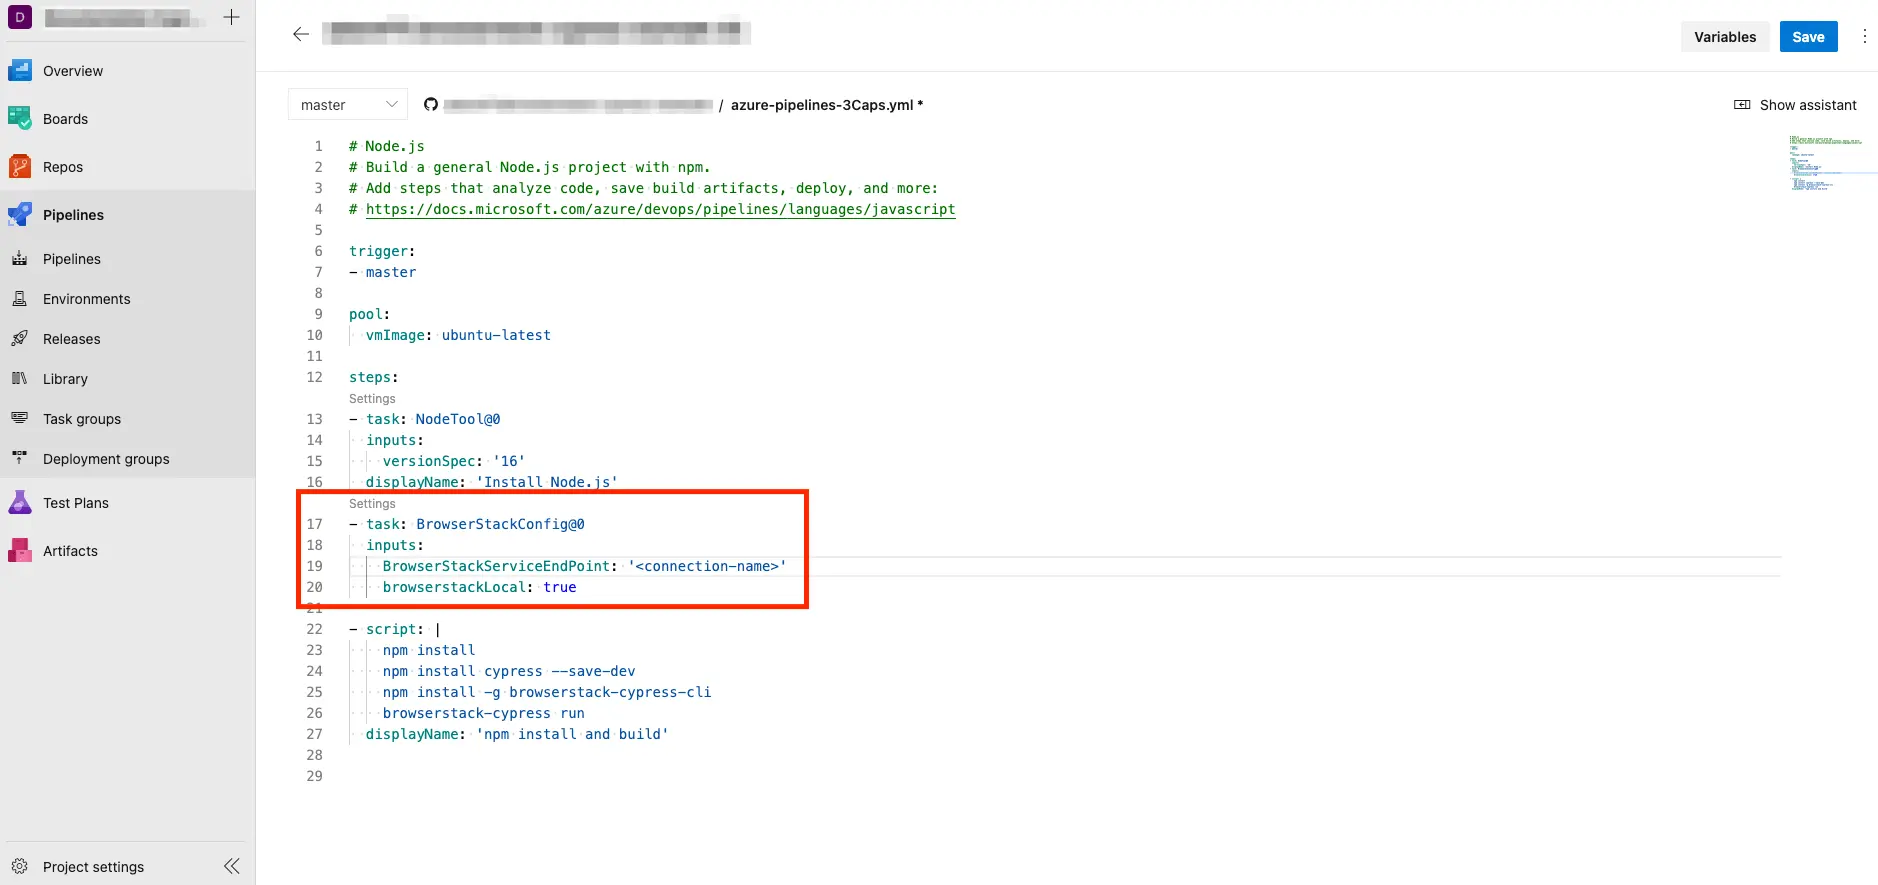Click the Test Plans flask icon

pyautogui.click(x=20, y=503)
